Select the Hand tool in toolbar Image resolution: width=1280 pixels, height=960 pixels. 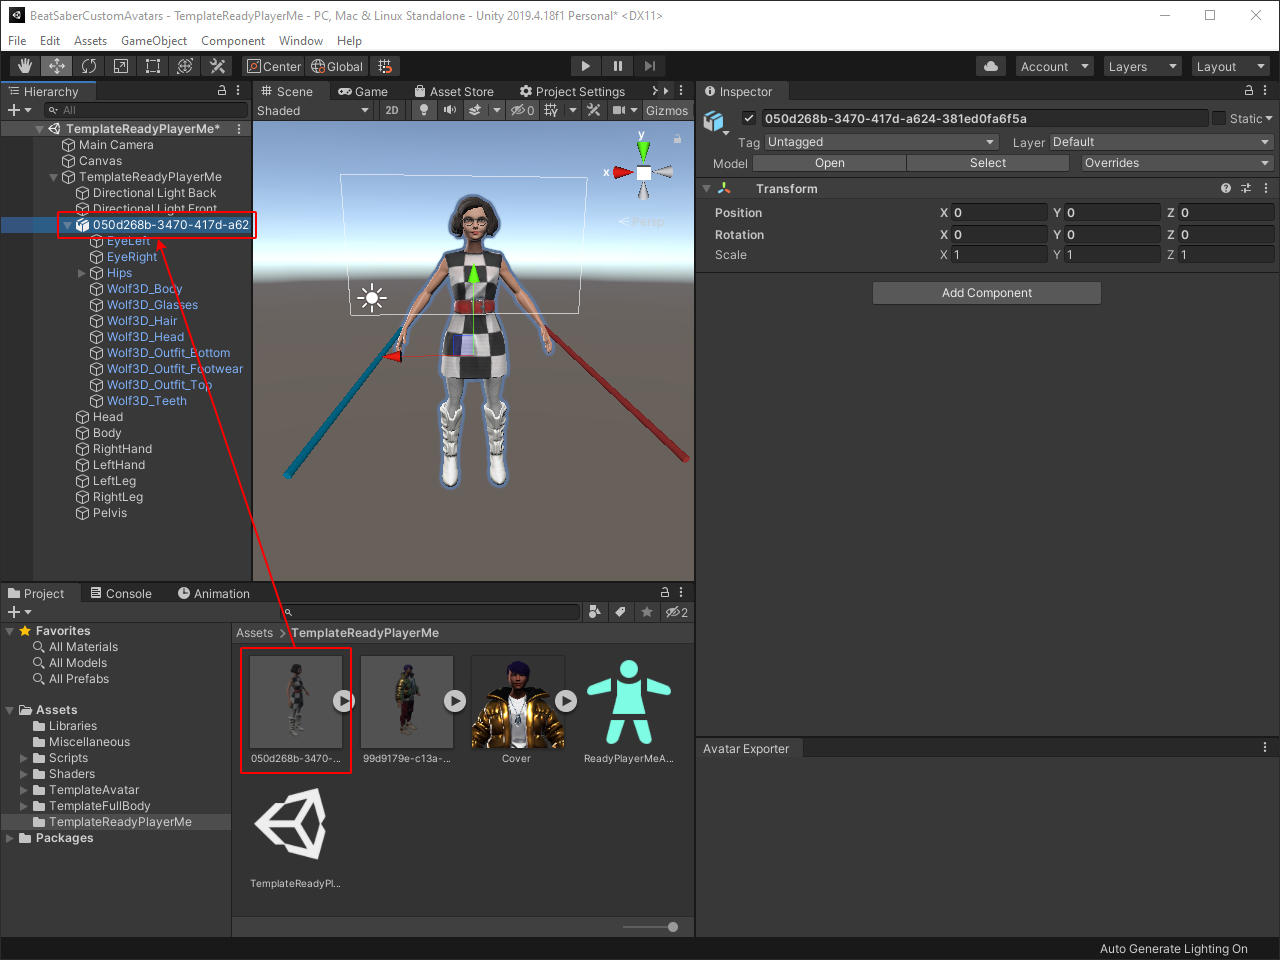pos(25,66)
